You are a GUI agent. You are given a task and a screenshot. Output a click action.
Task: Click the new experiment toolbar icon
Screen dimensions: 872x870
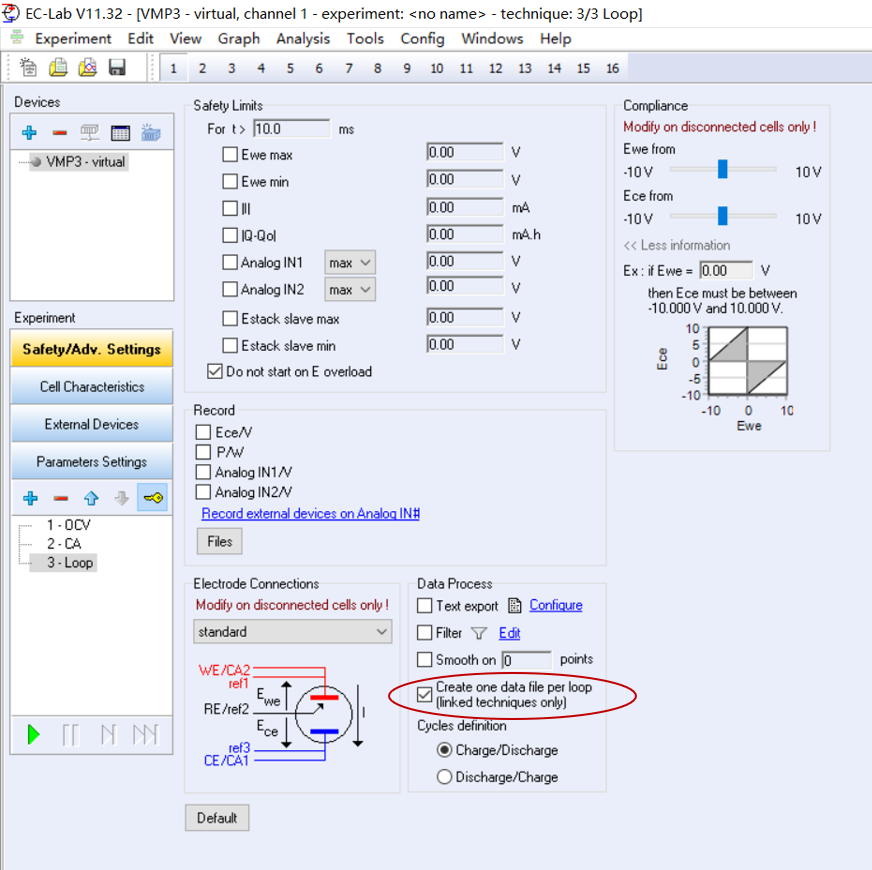pos(29,68)
